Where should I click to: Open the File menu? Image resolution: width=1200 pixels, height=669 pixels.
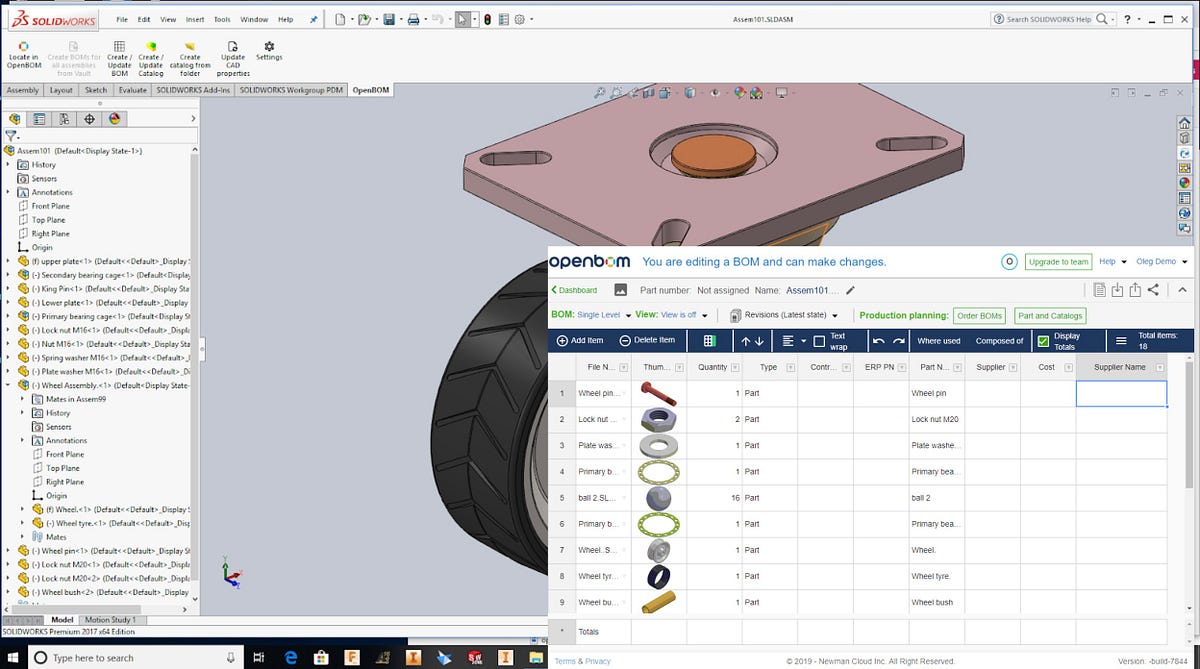[x=121, y=19]
